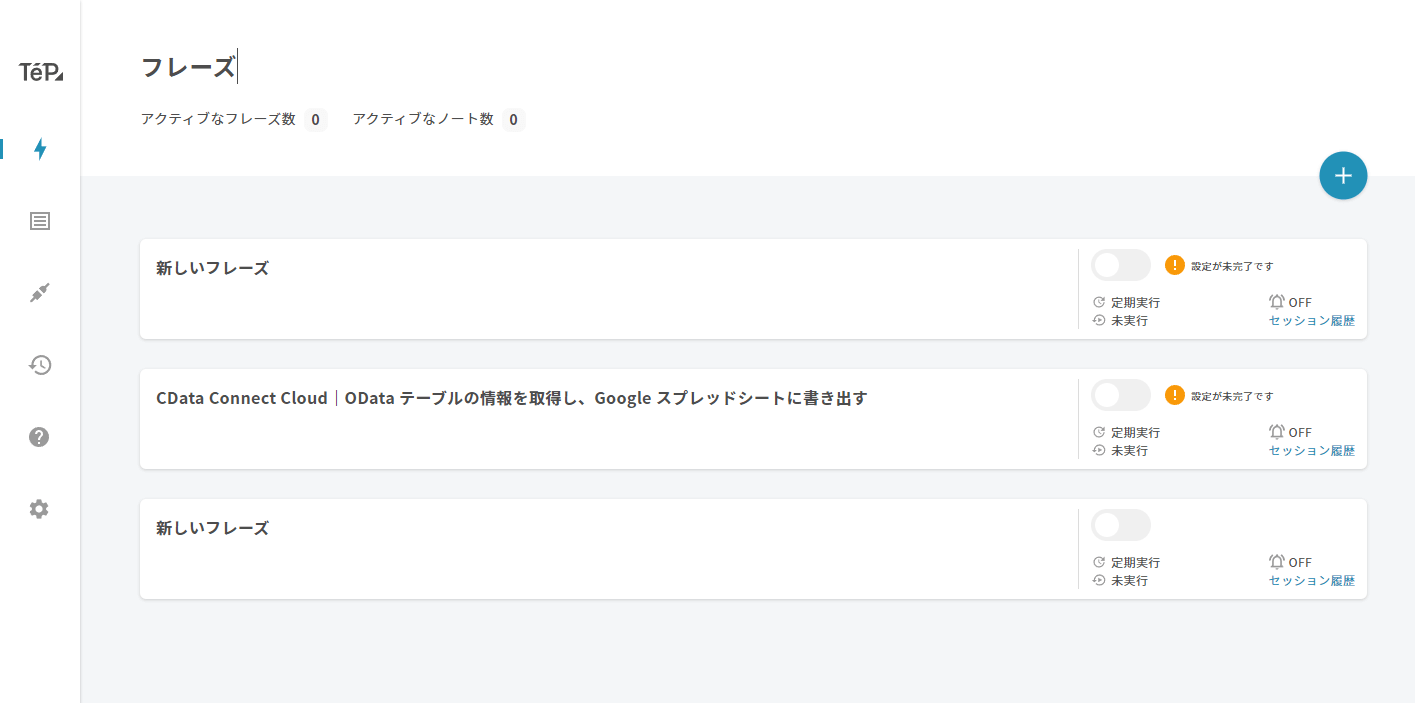Click the TéPs logo in the sidebar

[x=40, y=72]
